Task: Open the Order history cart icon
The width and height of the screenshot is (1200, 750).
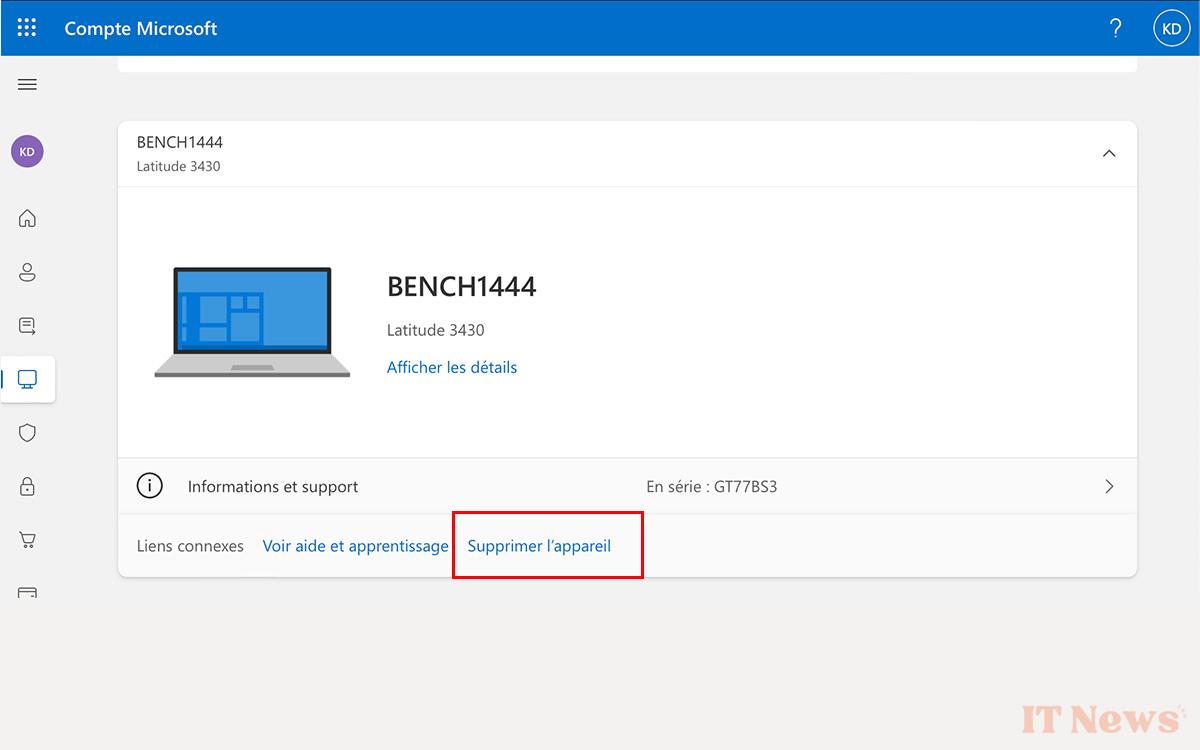Action: click(x=27, y=540)
